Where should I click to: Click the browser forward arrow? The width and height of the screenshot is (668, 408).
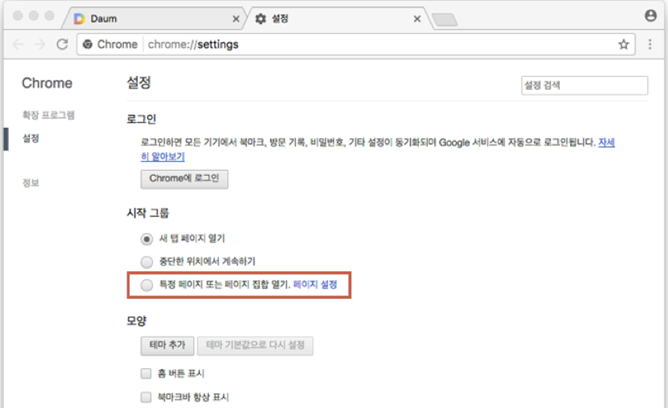tap(40, 44)
